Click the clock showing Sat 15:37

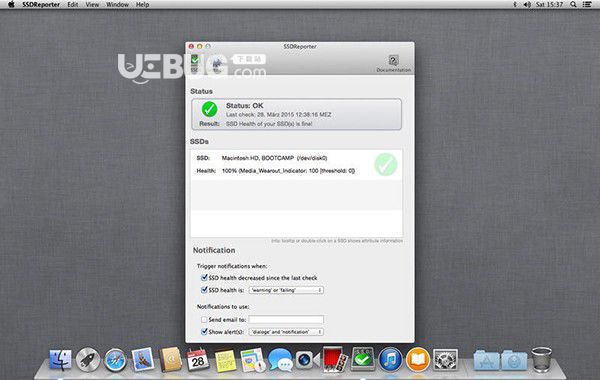pyautogui.click(x=549, y=5)
